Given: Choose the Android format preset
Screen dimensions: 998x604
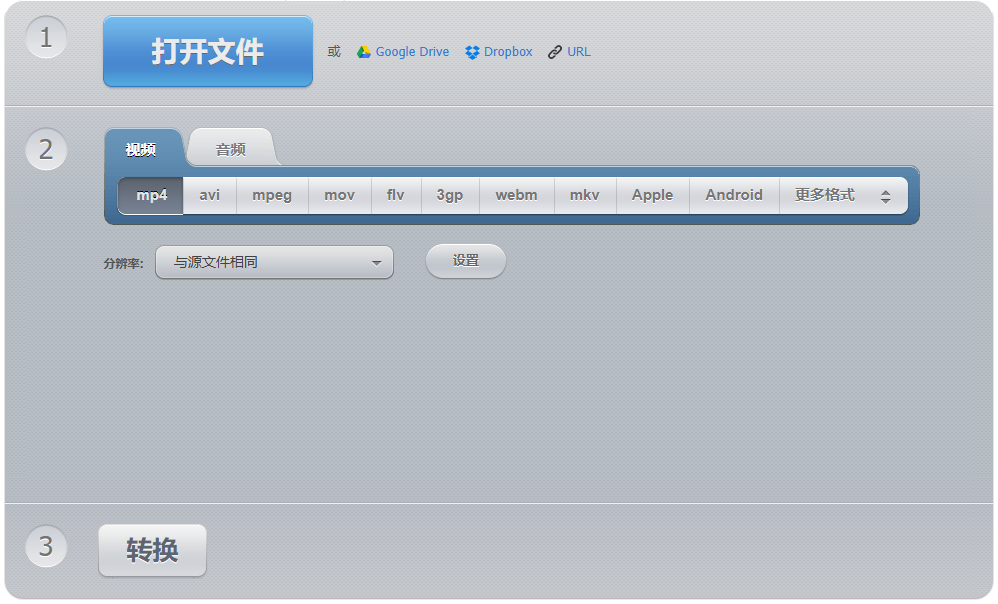Looking at the screenshot, I should (733, 195).
